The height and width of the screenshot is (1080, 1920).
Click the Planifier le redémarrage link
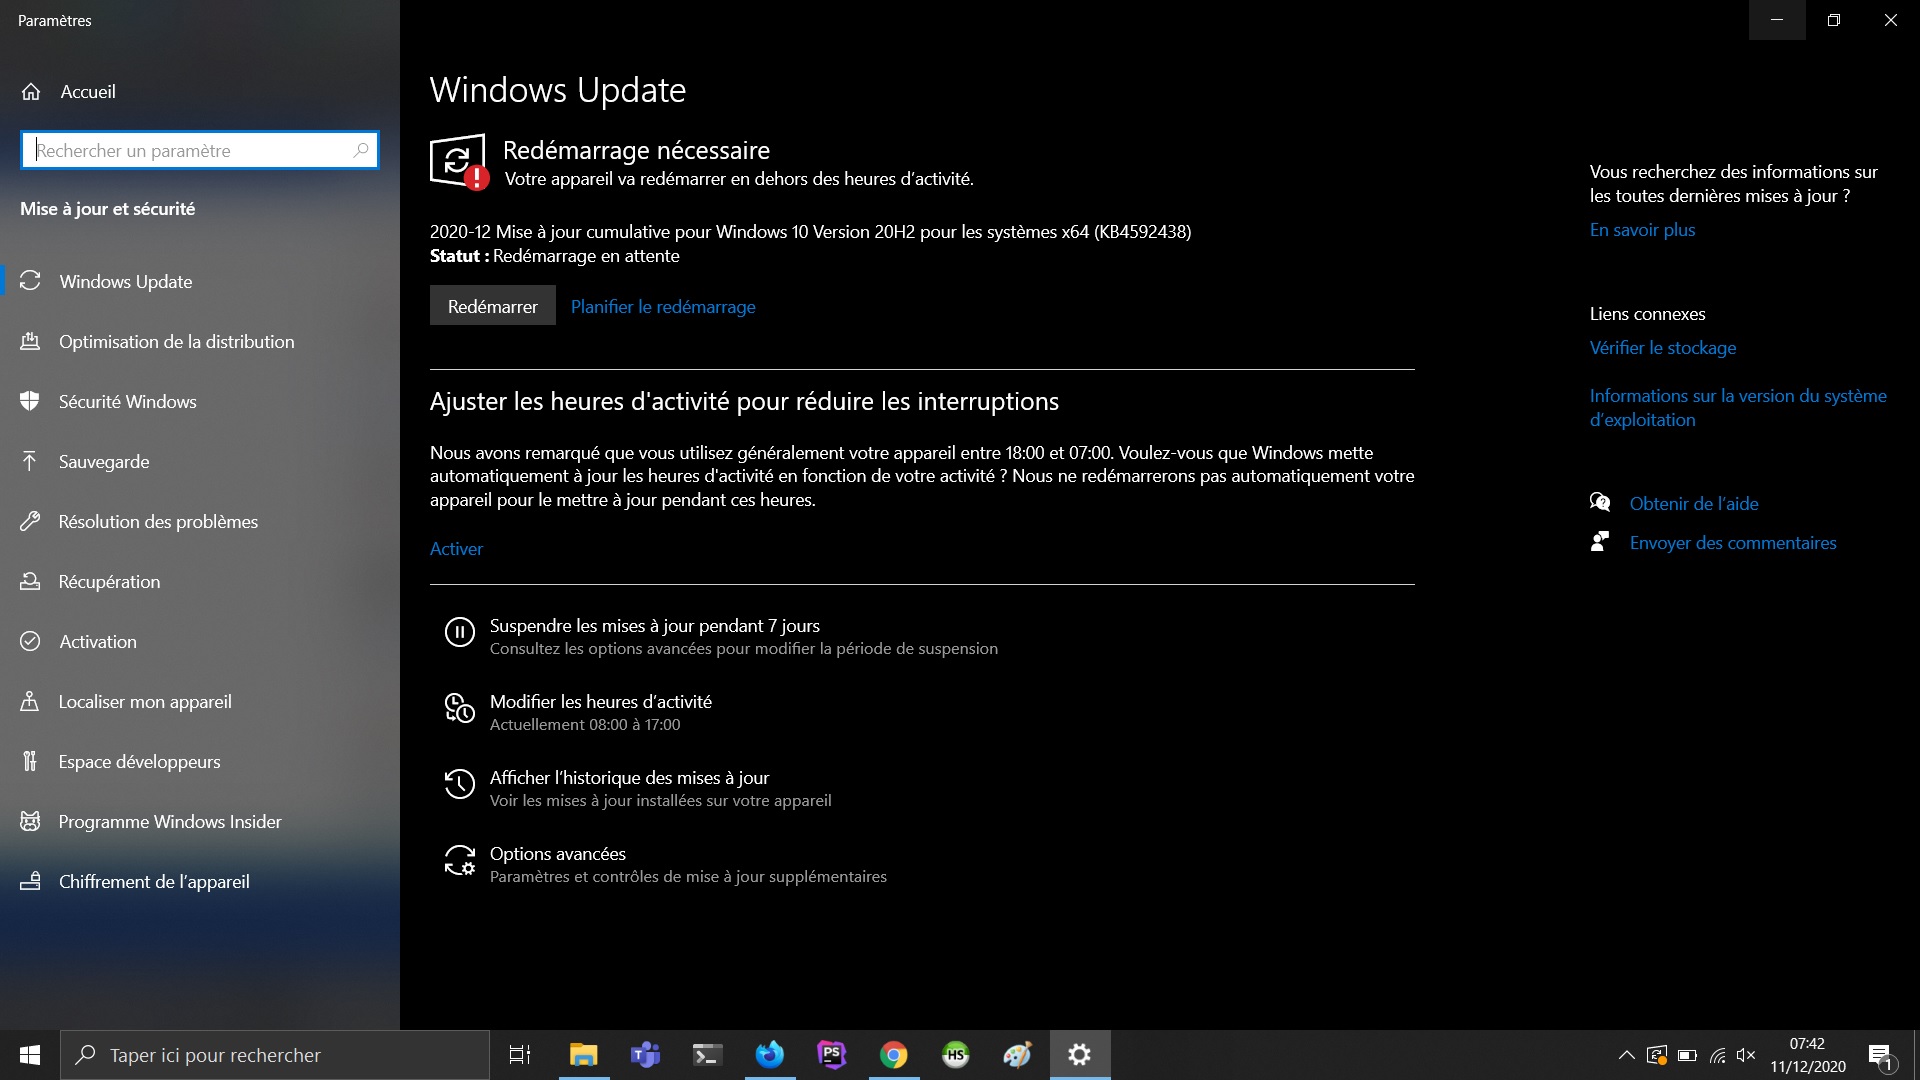pyautogui.click(x=663, y=307)
